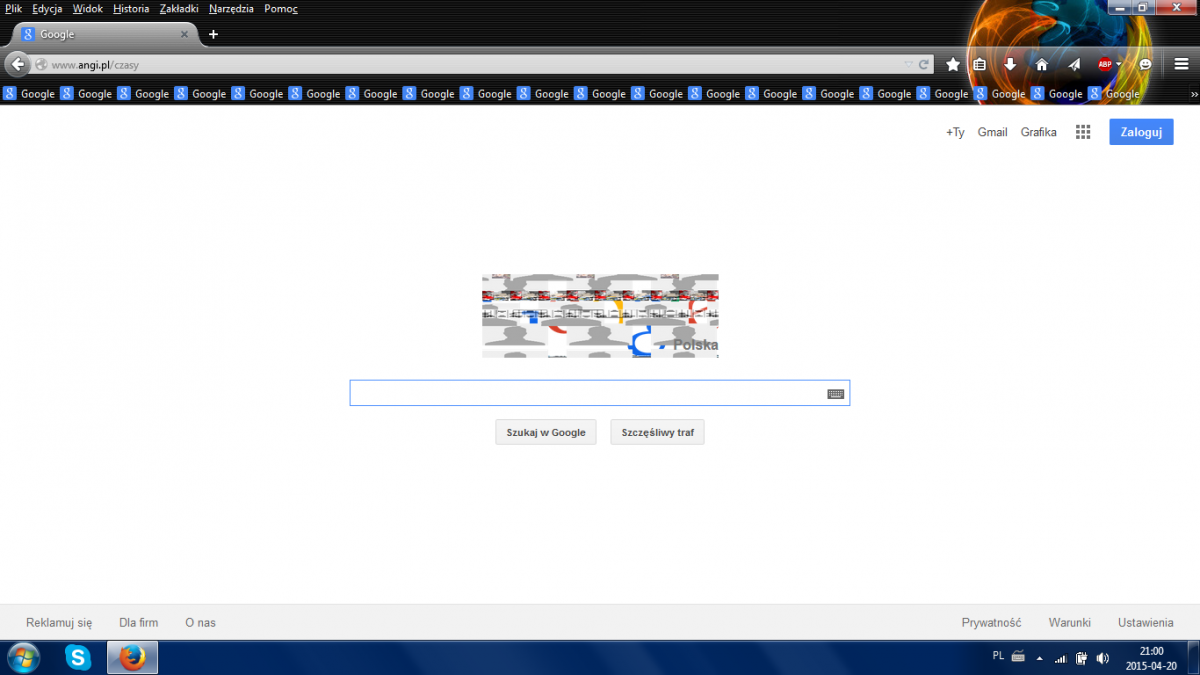Open Skype from the taskbar
This screenshot has width=1200, height=675.
click(x=78, y=657)
